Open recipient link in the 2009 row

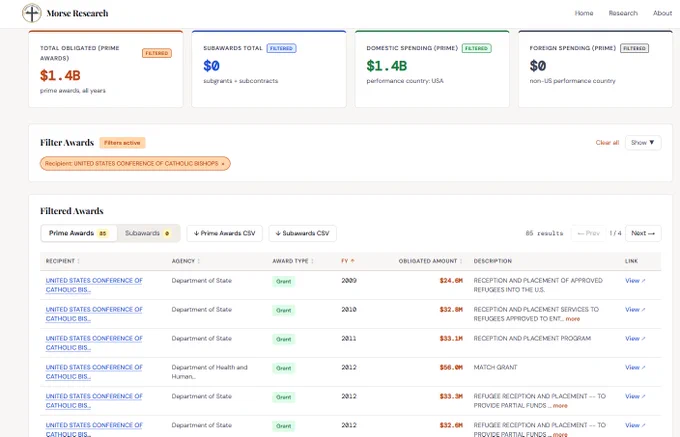coord(94,285)
